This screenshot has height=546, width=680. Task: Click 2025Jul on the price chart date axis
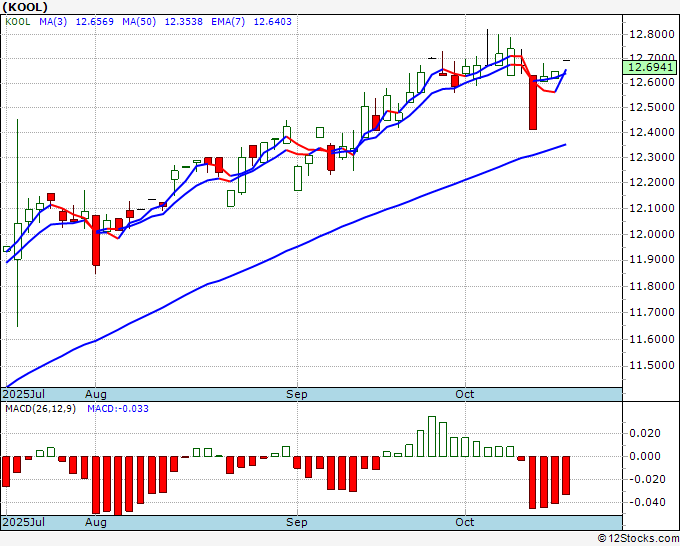pos(24,394)
